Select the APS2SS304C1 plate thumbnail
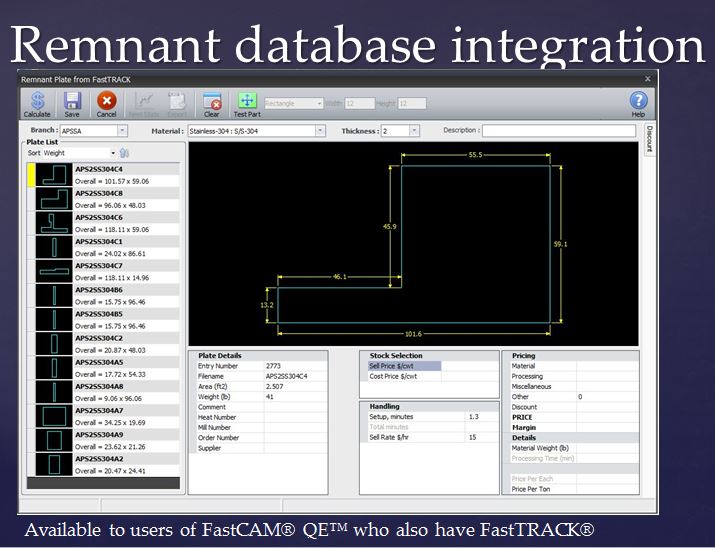 [54, 248]
